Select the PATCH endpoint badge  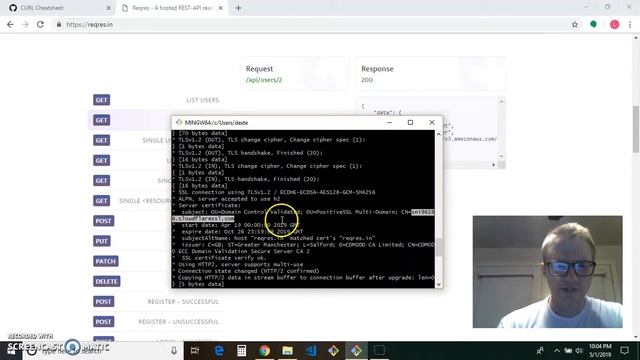pyautogui.click(x=105, y=261)
